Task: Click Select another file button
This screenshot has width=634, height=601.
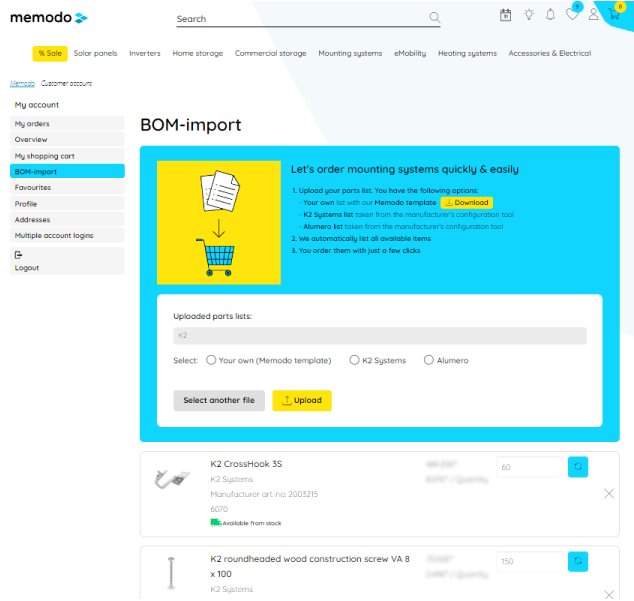Action: pyautogui.click(x=219, y=400)
